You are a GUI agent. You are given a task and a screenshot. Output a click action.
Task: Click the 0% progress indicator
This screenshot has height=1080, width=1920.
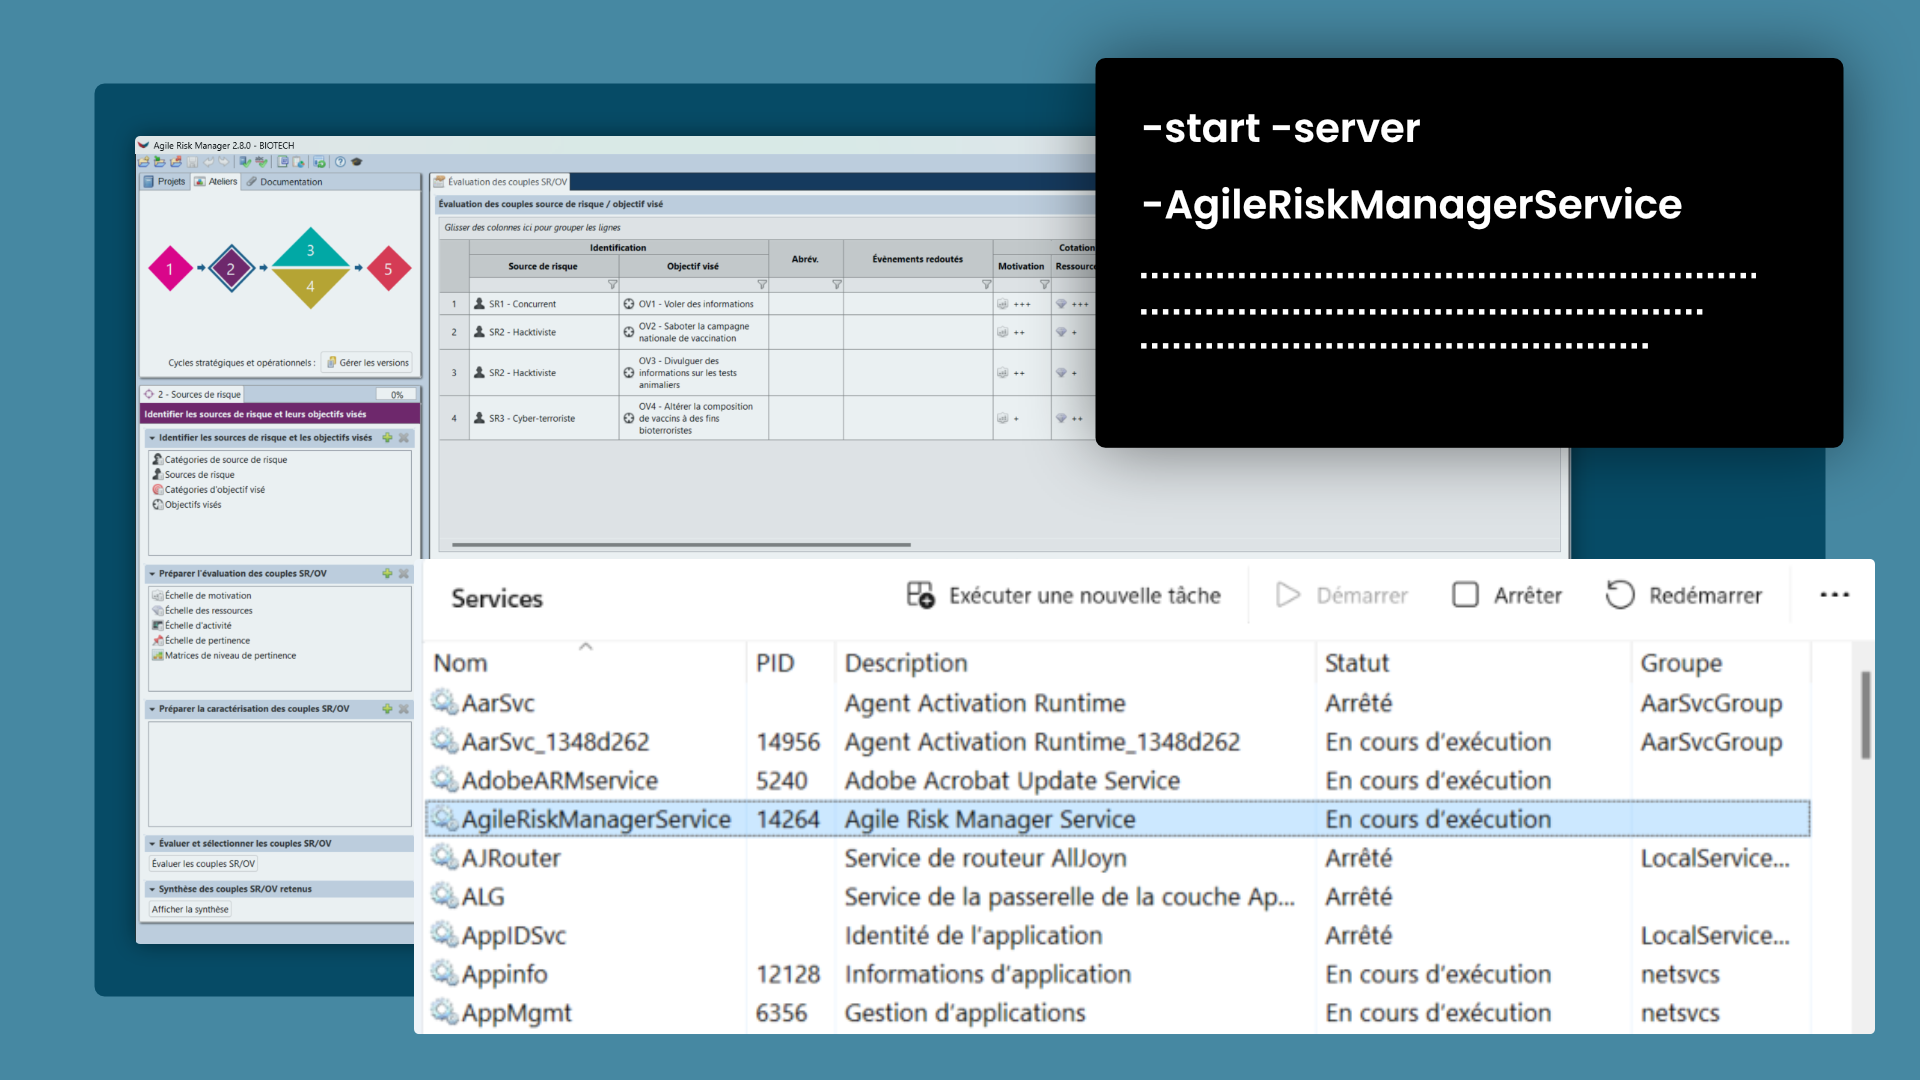[397, 395]
